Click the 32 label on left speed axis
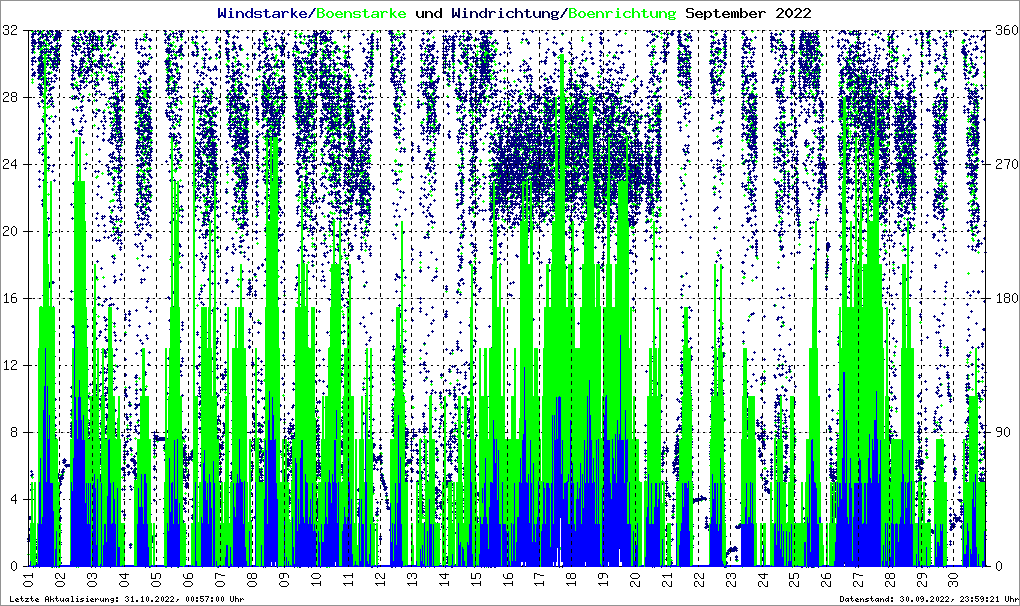 (10, 31)
